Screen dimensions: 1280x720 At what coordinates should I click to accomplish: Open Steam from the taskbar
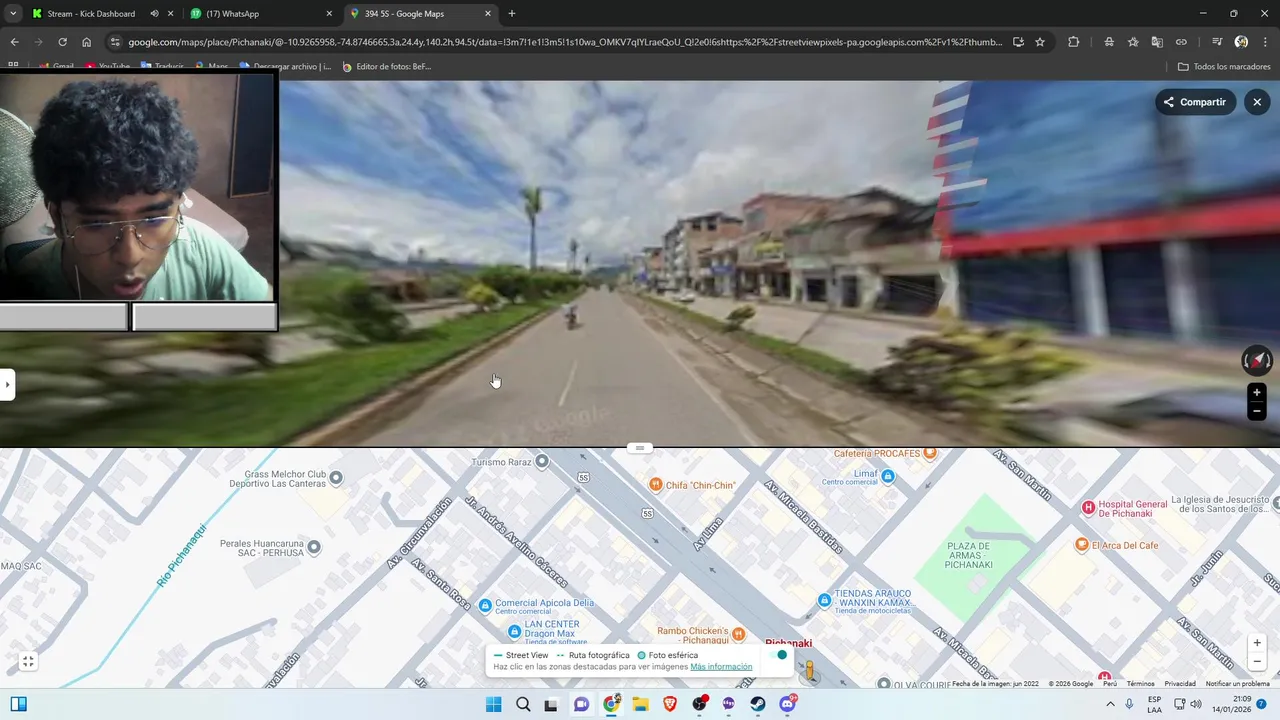click(x=758, y=704)
